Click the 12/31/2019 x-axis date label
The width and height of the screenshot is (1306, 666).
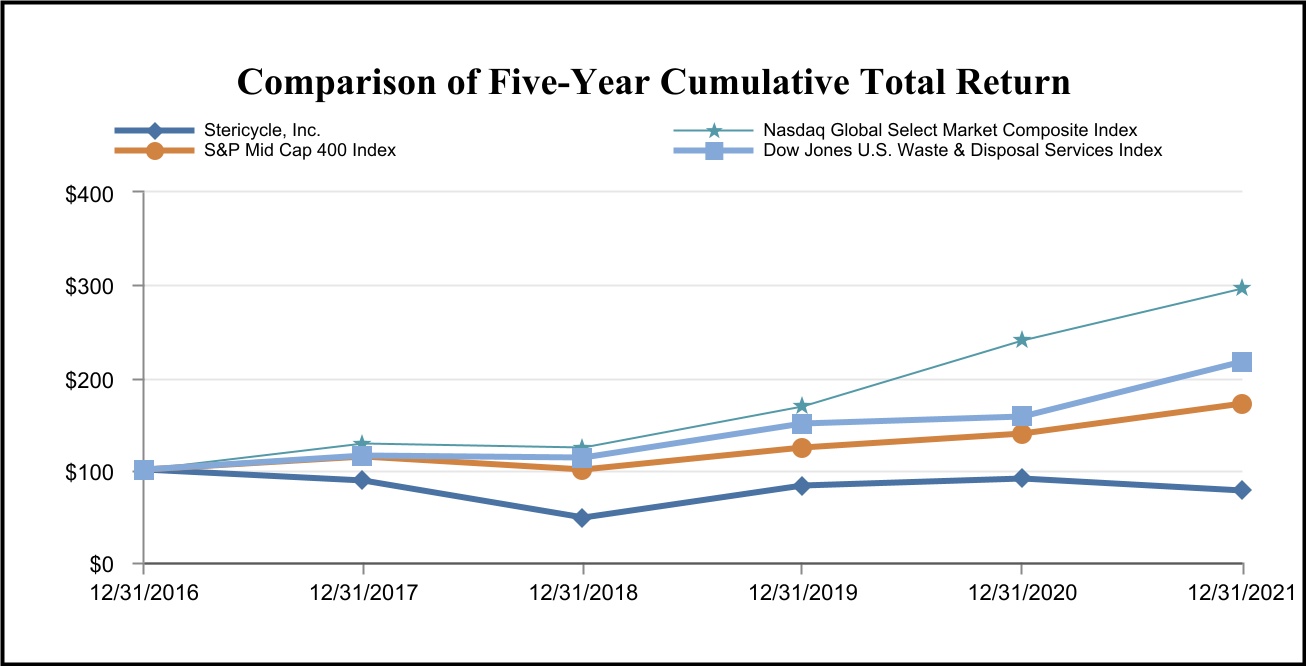(x=802, y=593)
